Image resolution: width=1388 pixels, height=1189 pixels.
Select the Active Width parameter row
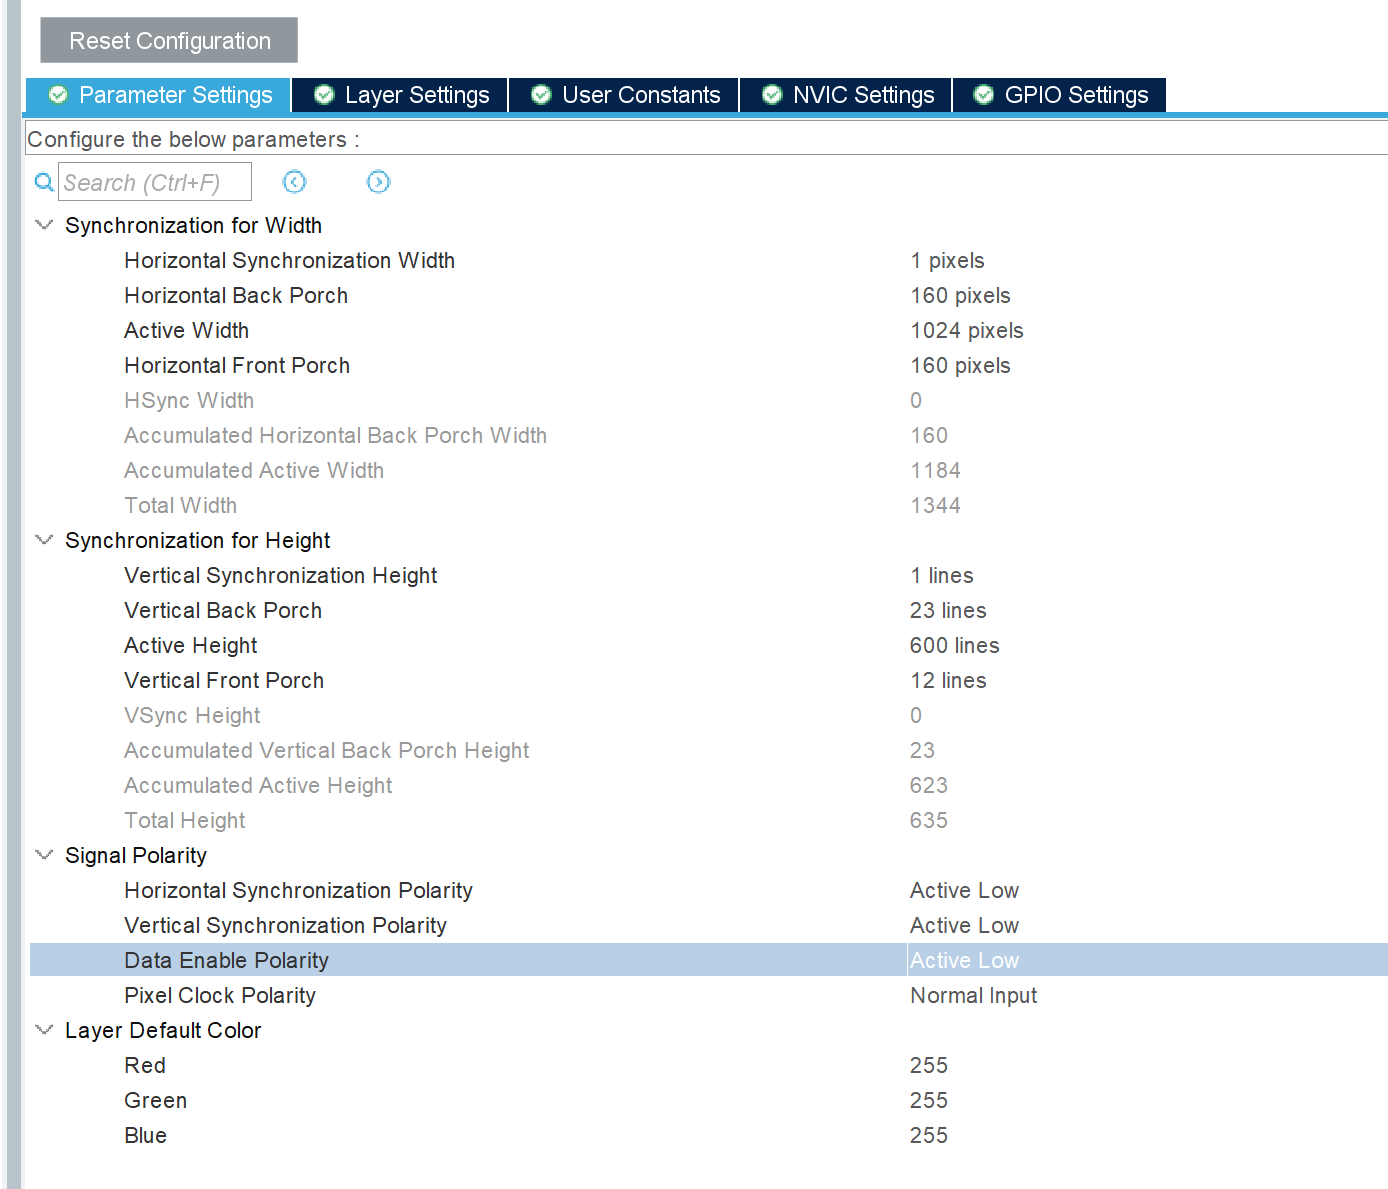pos(400,330)
